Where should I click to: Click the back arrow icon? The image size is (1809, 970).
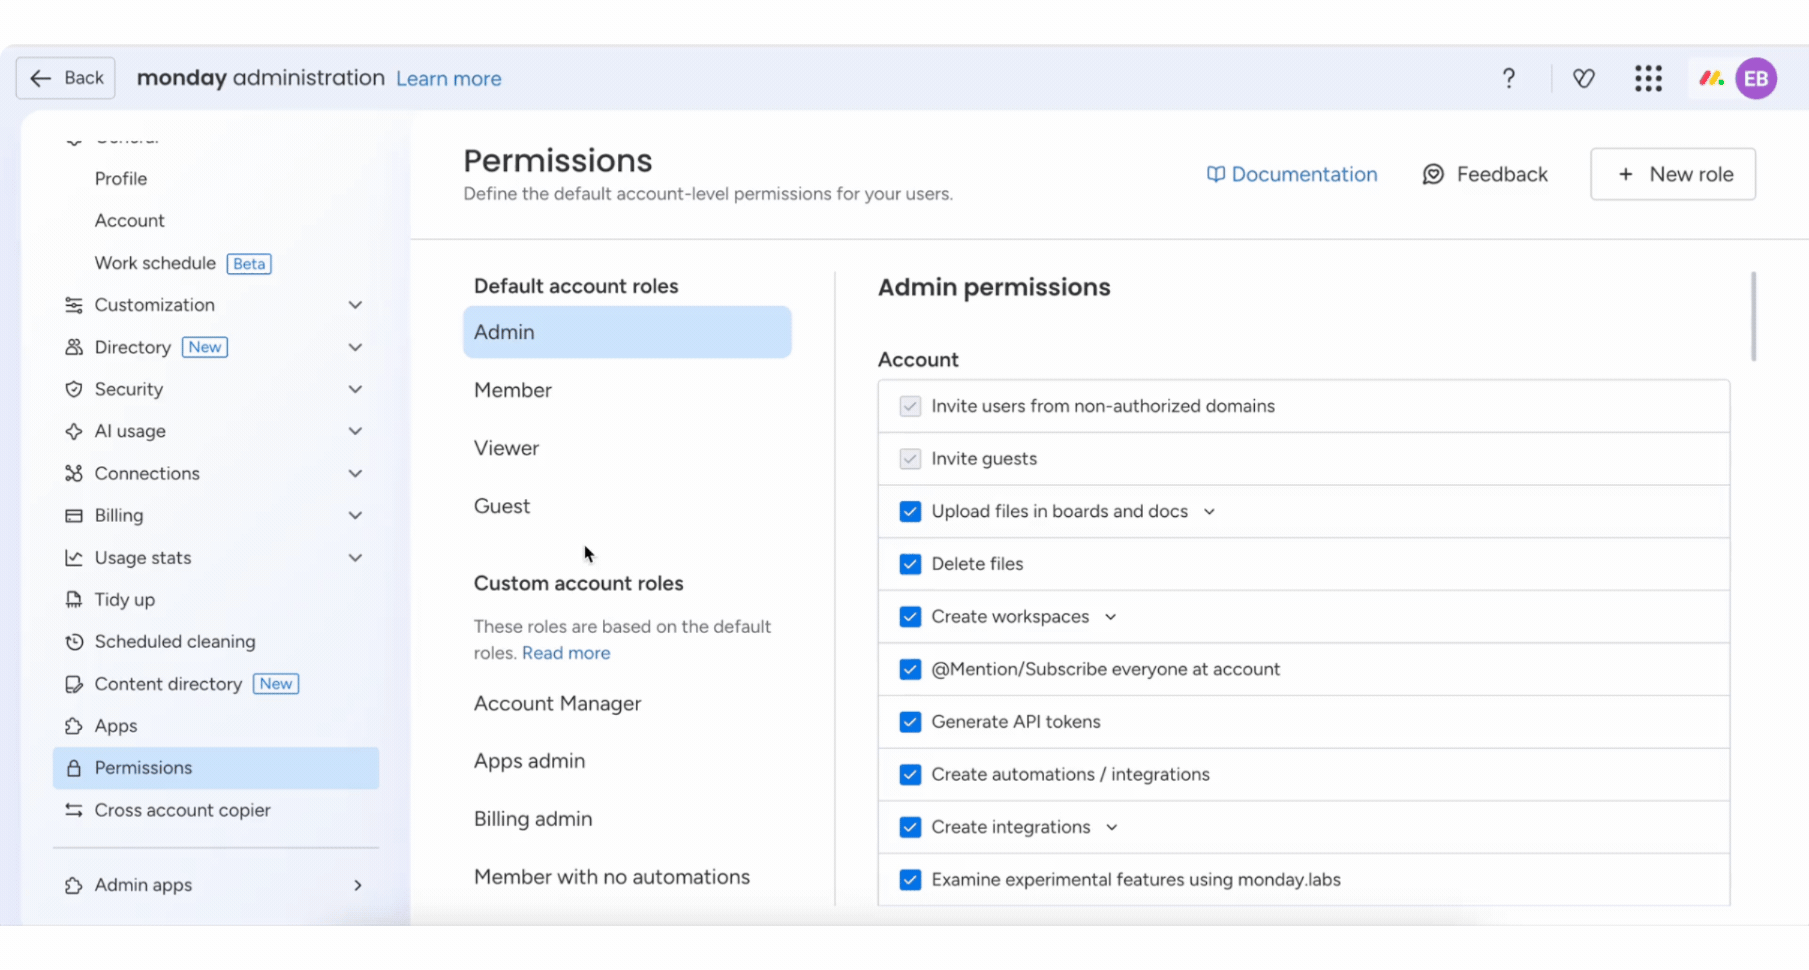40,78
